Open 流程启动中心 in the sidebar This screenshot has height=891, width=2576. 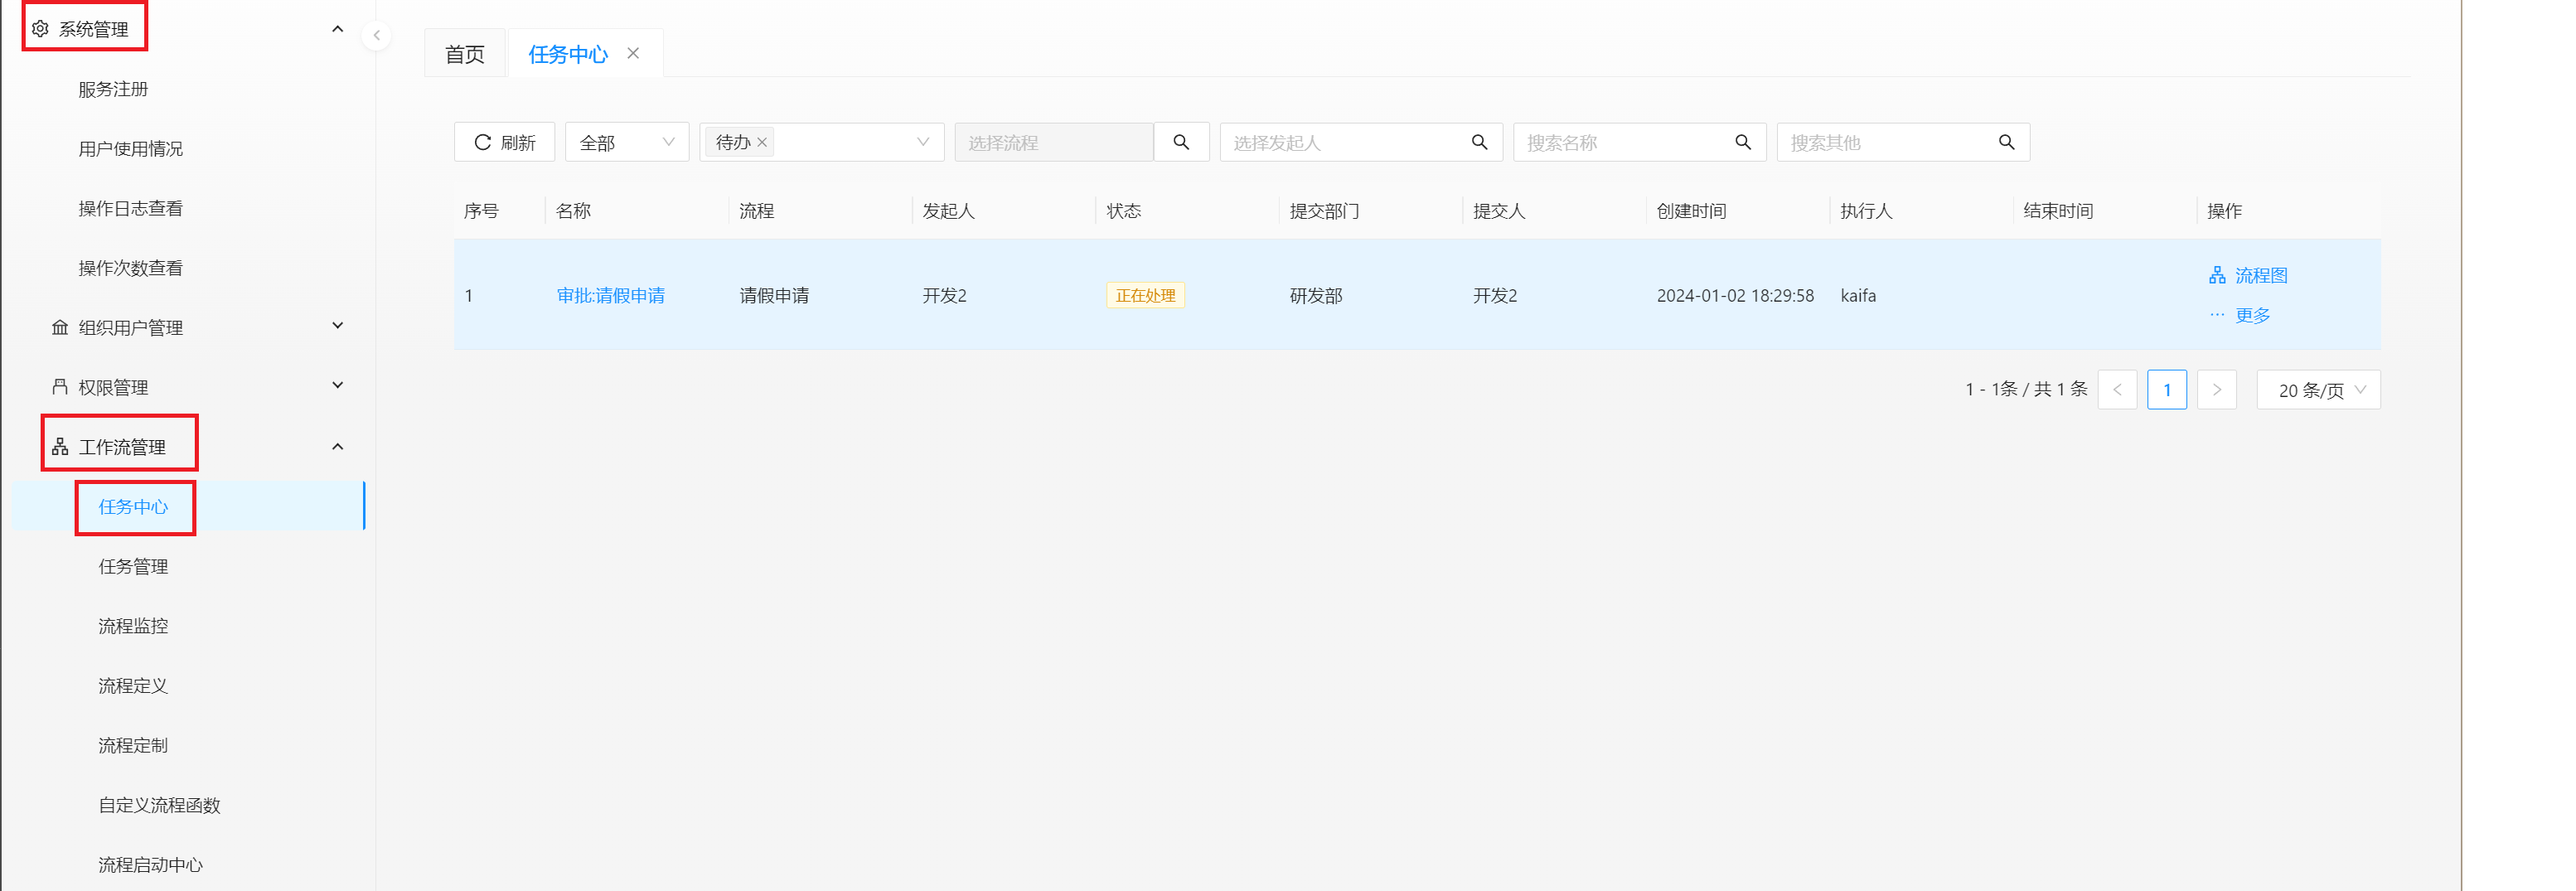(x=151, y=865)
